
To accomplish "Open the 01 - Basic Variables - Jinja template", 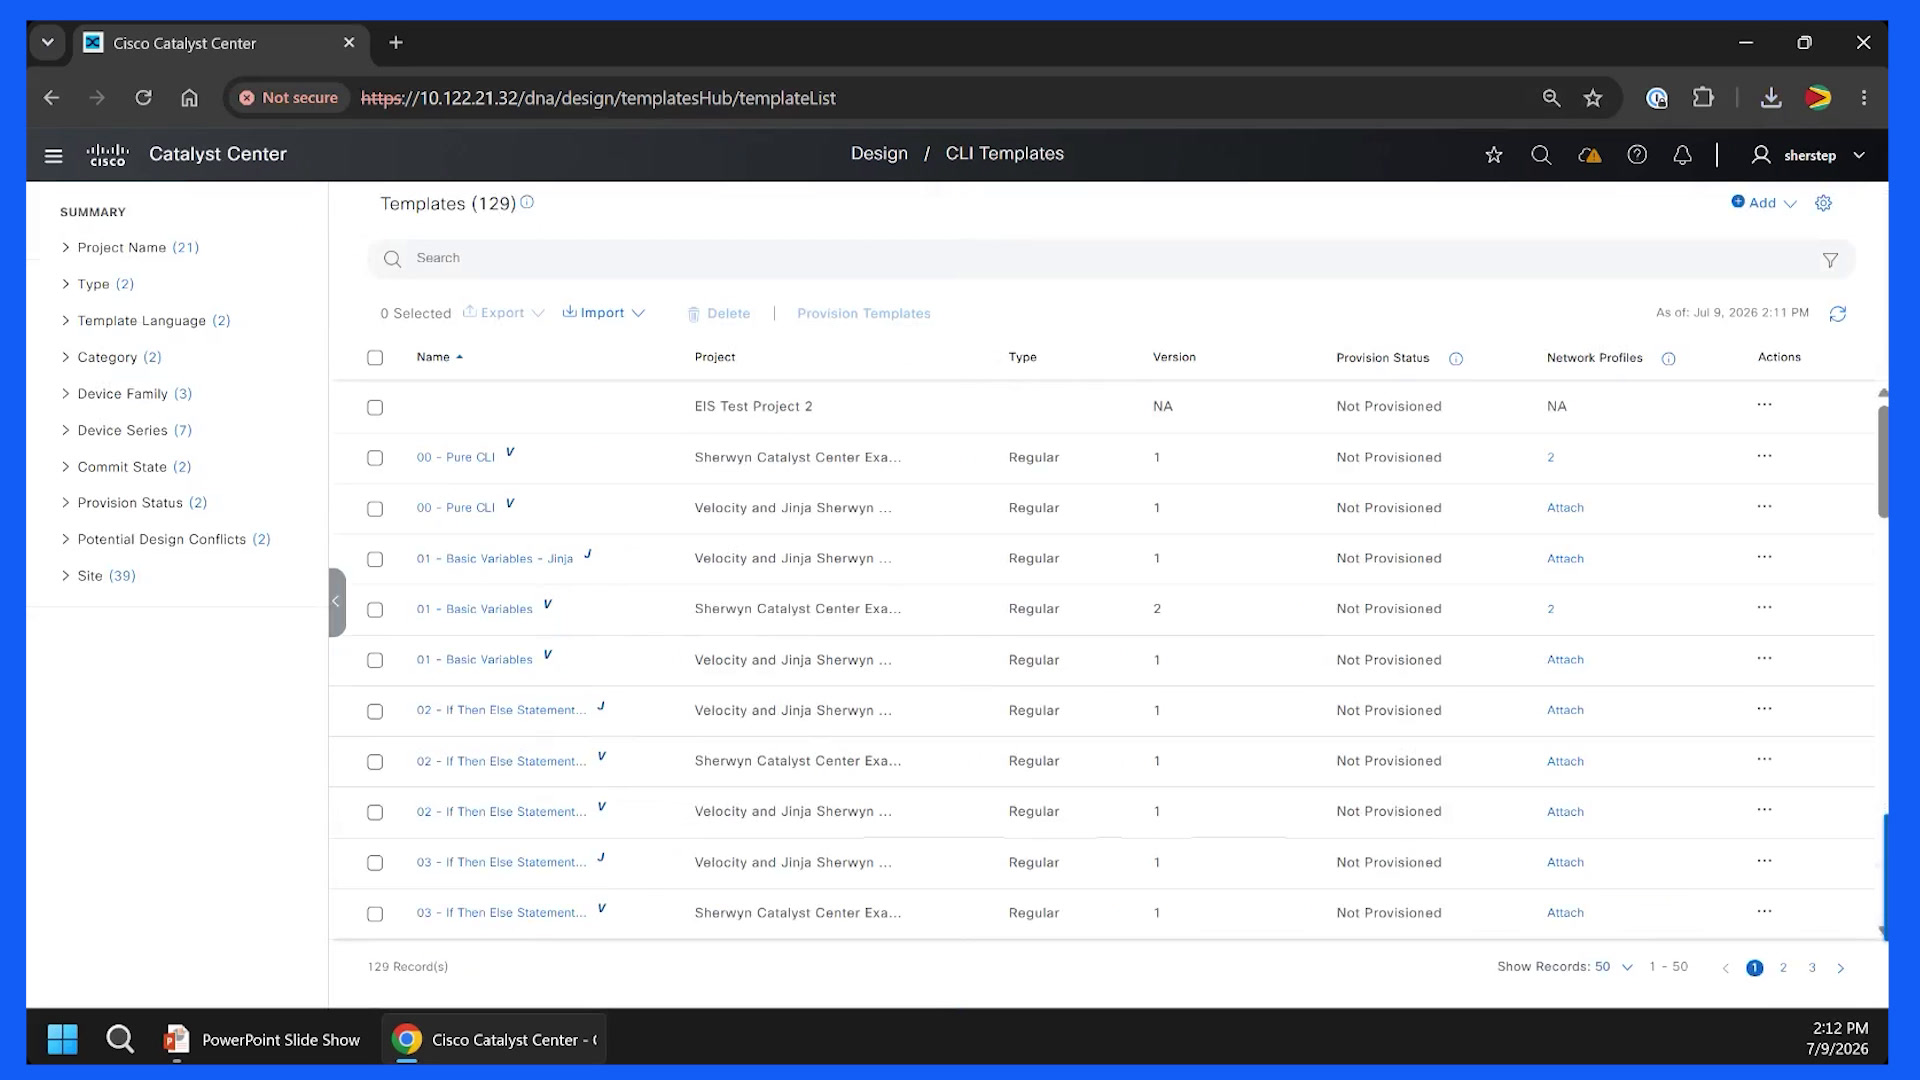I will pyautogui.click(x=495, y=559).
